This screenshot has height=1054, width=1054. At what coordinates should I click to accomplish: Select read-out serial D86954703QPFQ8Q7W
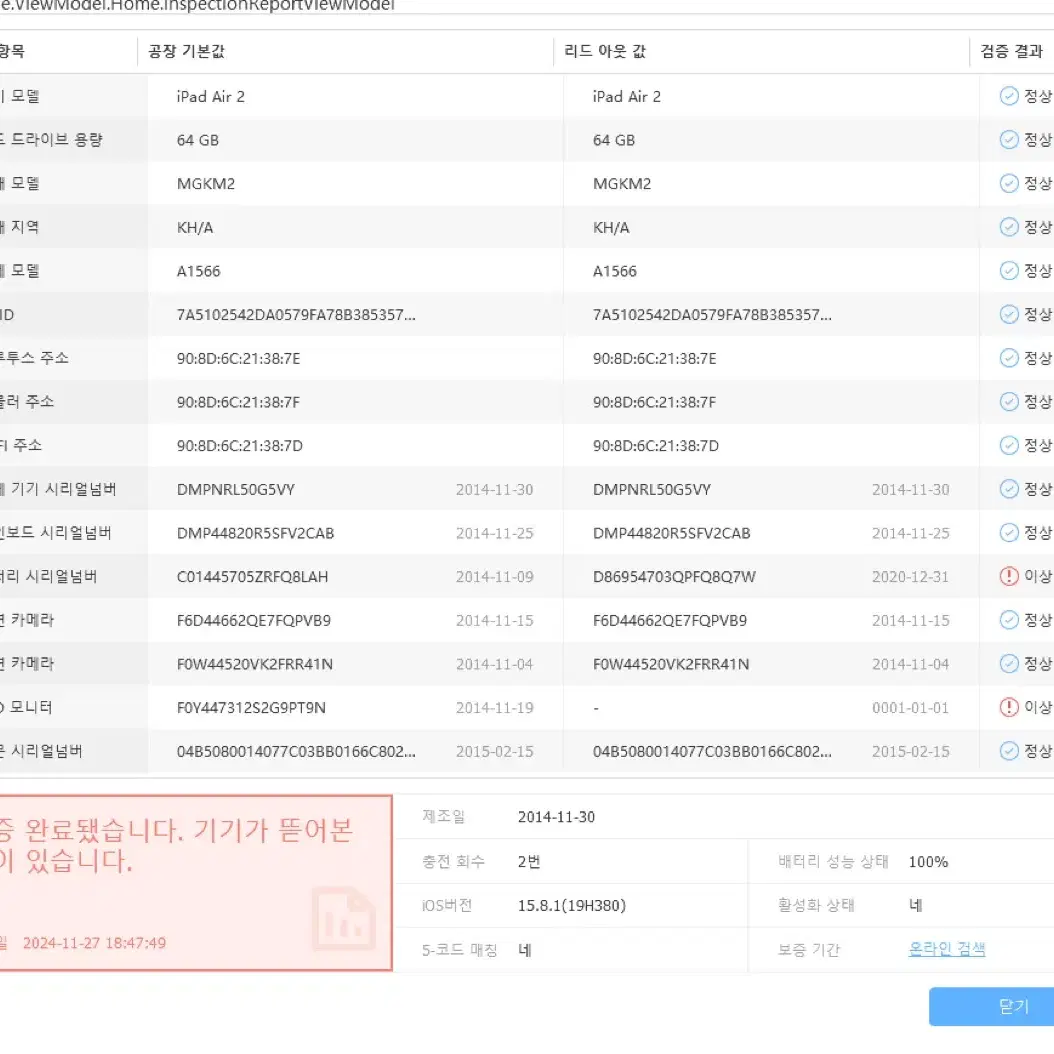pyautogui.click(x=674, y=577)
